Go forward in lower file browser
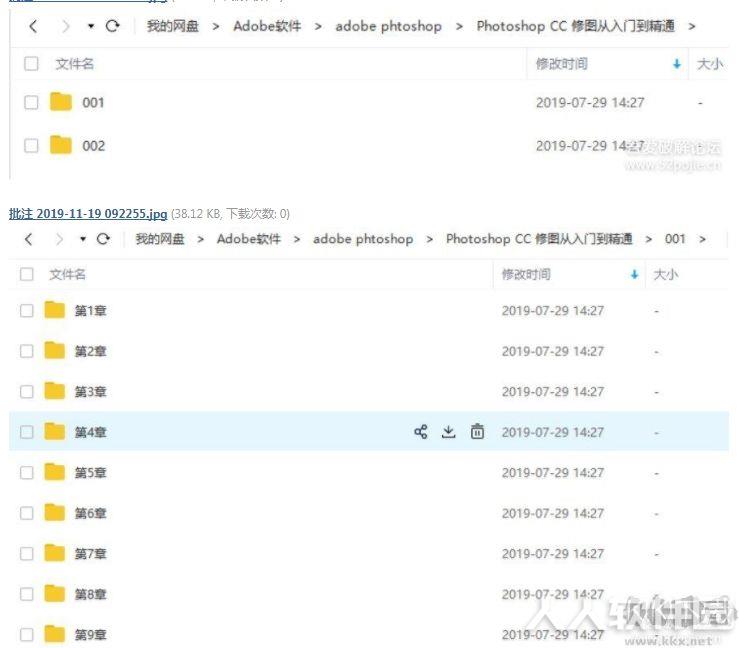 pos(59,239)
